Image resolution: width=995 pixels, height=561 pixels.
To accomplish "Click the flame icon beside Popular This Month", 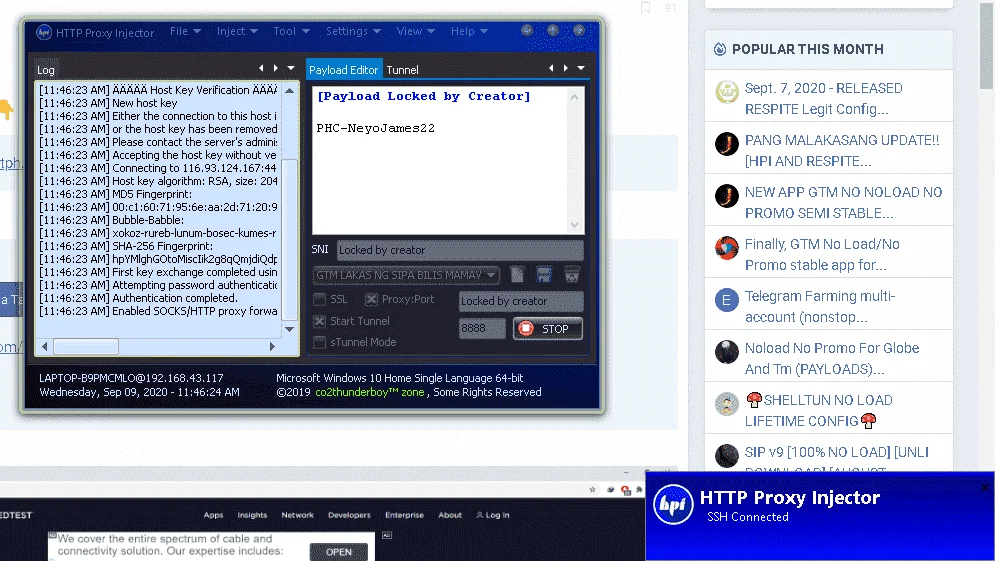I will click(720, 49).
